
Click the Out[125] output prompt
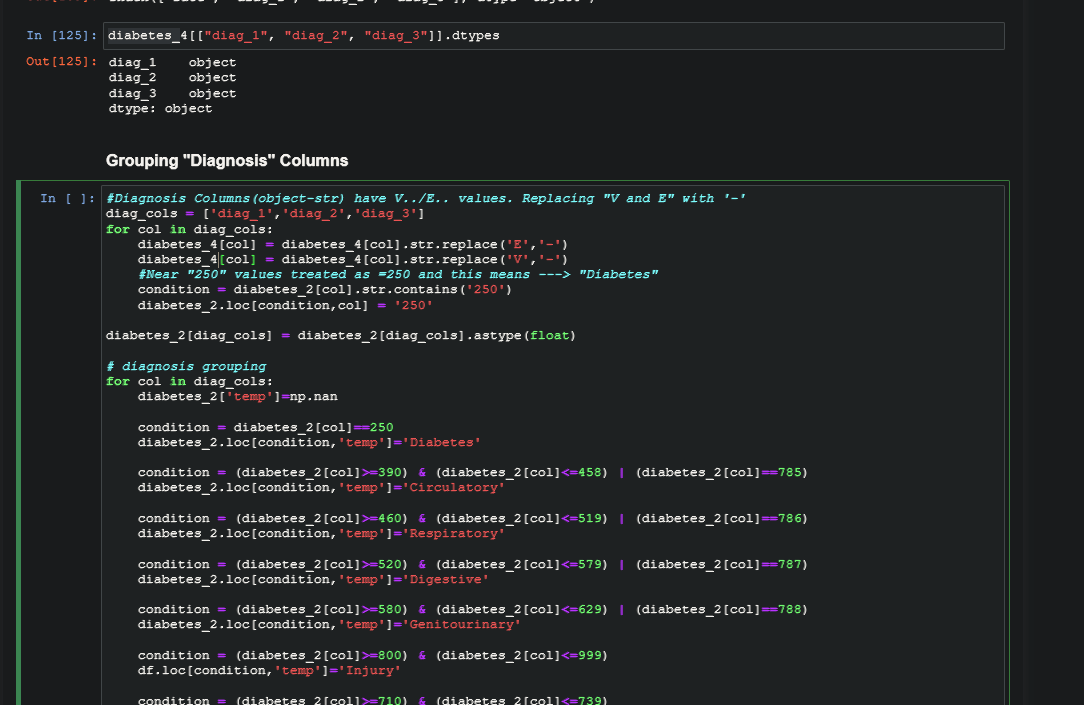pyautogui.click(x=62, y=62)
